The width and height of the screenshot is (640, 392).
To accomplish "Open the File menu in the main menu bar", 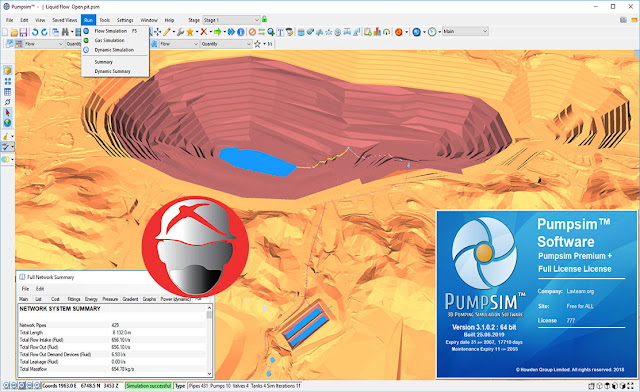I will [10, 20].
